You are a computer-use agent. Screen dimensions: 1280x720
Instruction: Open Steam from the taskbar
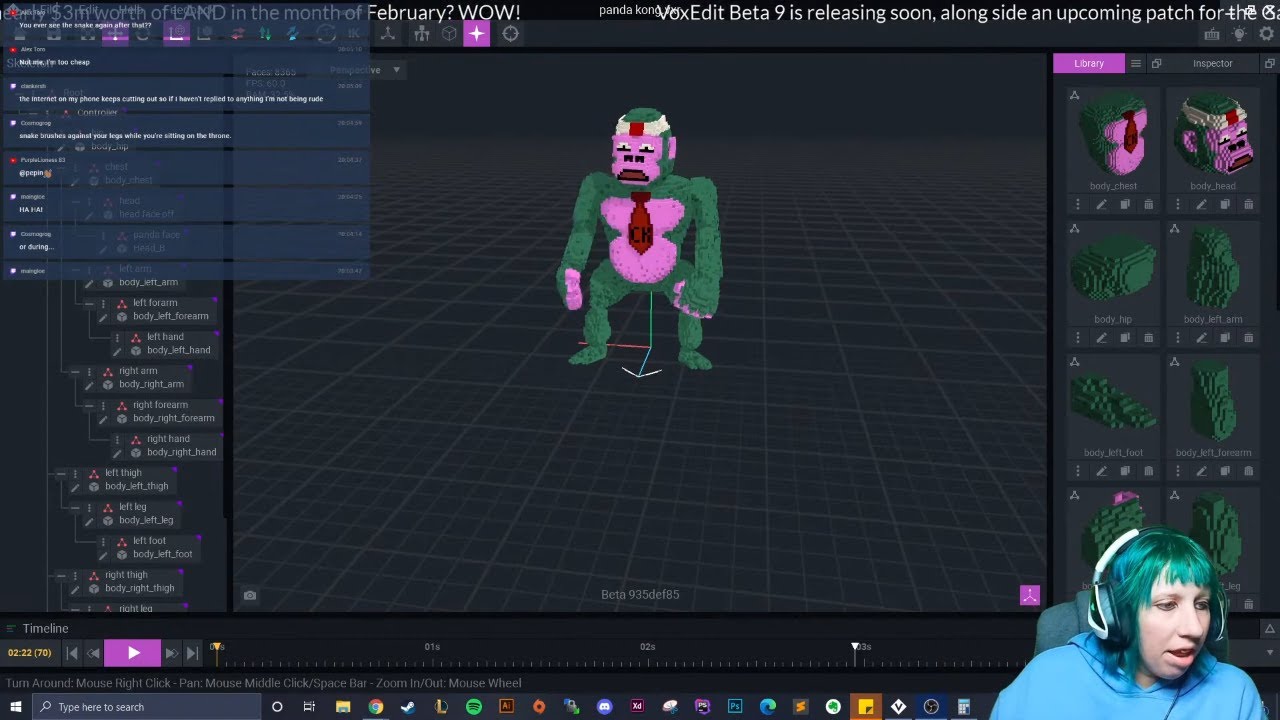407,707
